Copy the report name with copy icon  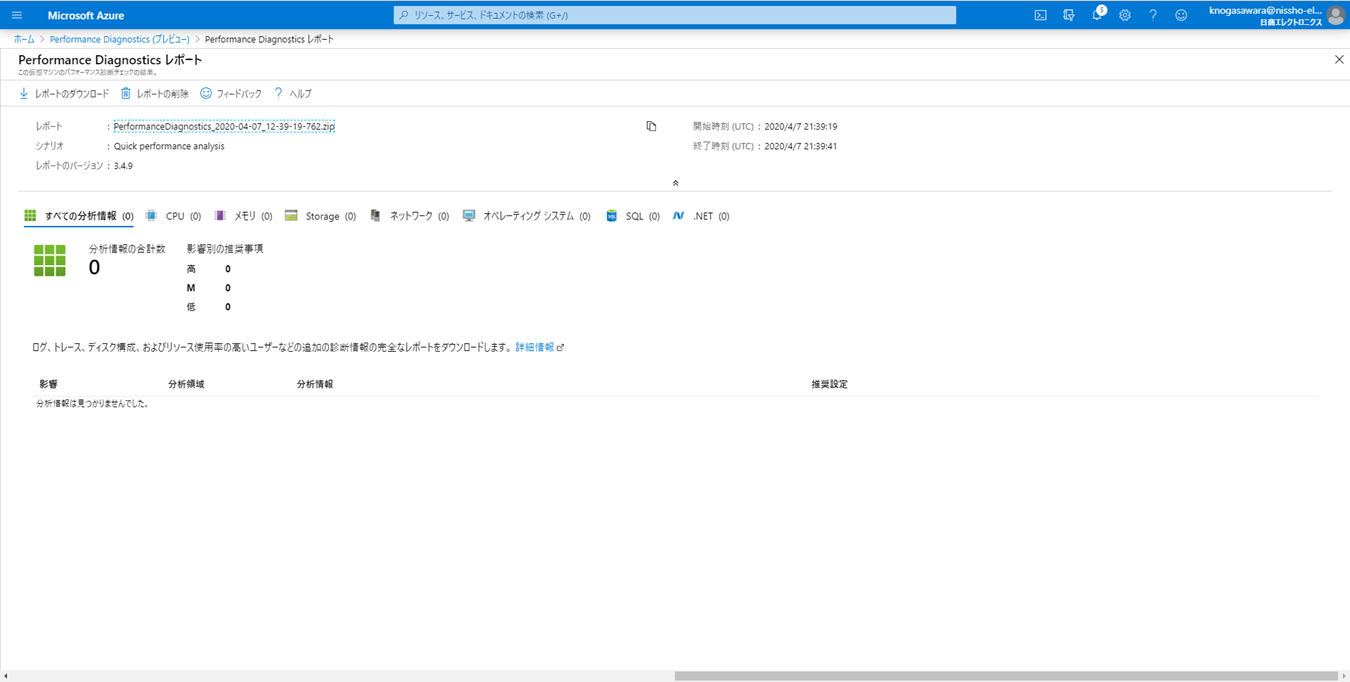pos(651,126)
